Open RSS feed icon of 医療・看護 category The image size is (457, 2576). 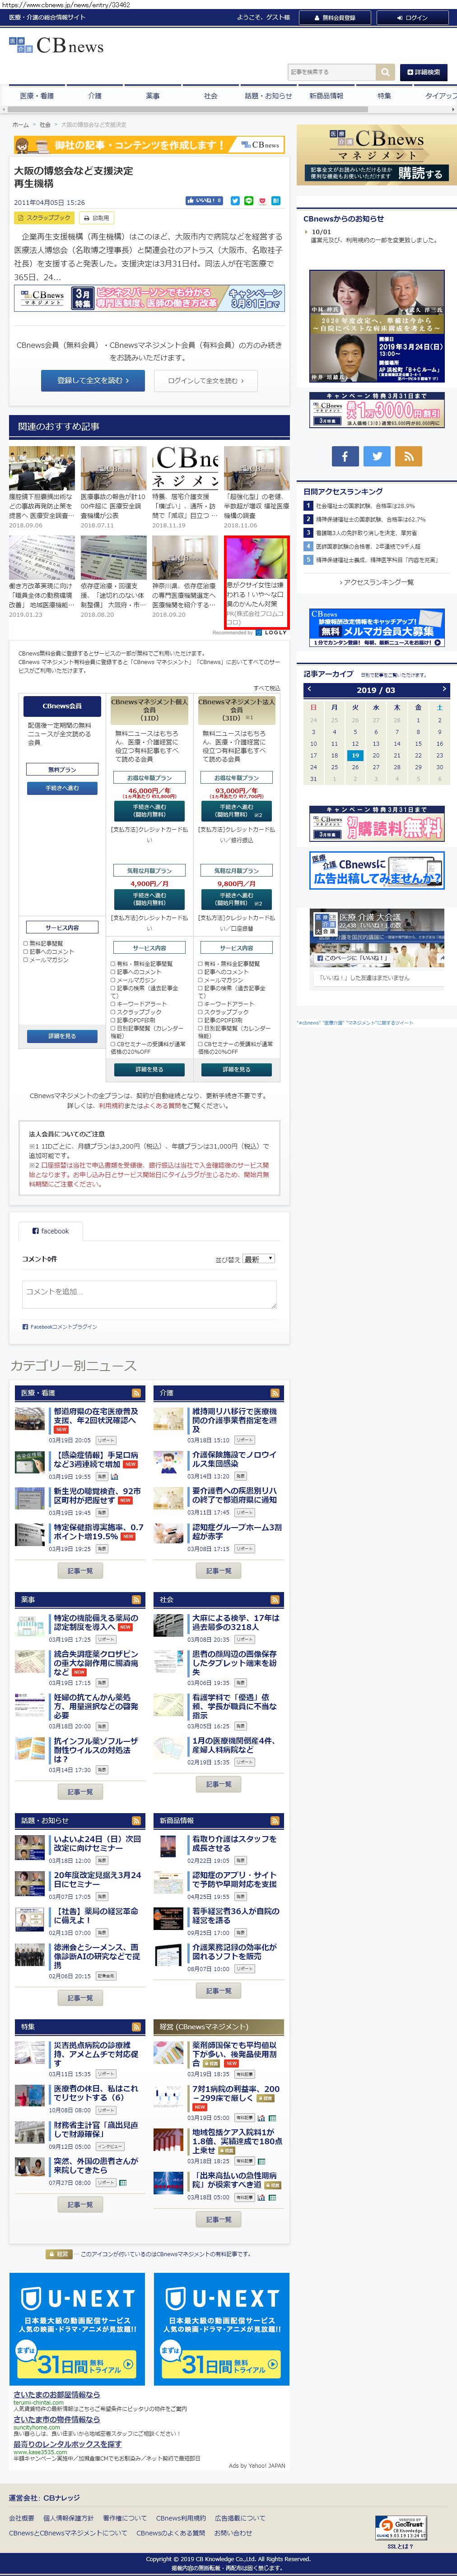click(x=136, y=1393)
